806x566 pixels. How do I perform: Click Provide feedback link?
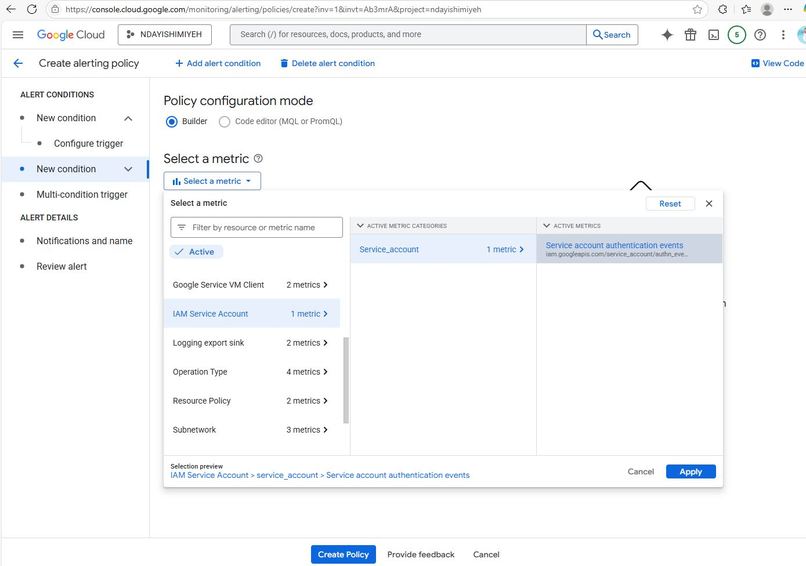(x=420, y=555)
